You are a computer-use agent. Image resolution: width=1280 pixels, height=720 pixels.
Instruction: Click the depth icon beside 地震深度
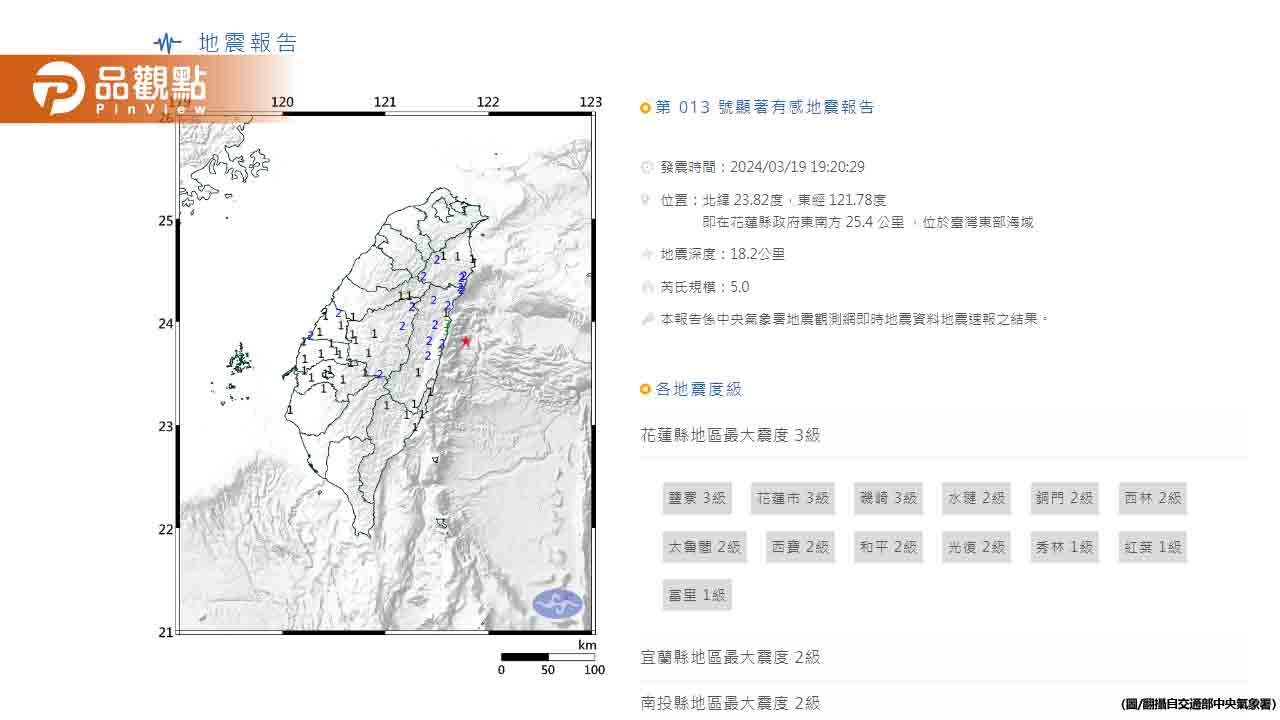coord(647,254)
